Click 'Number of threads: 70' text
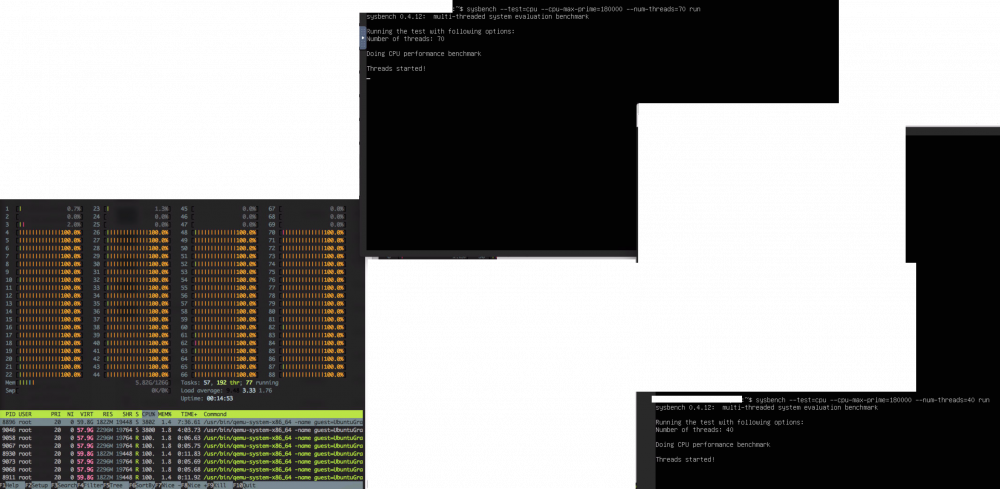 (406, 39)
